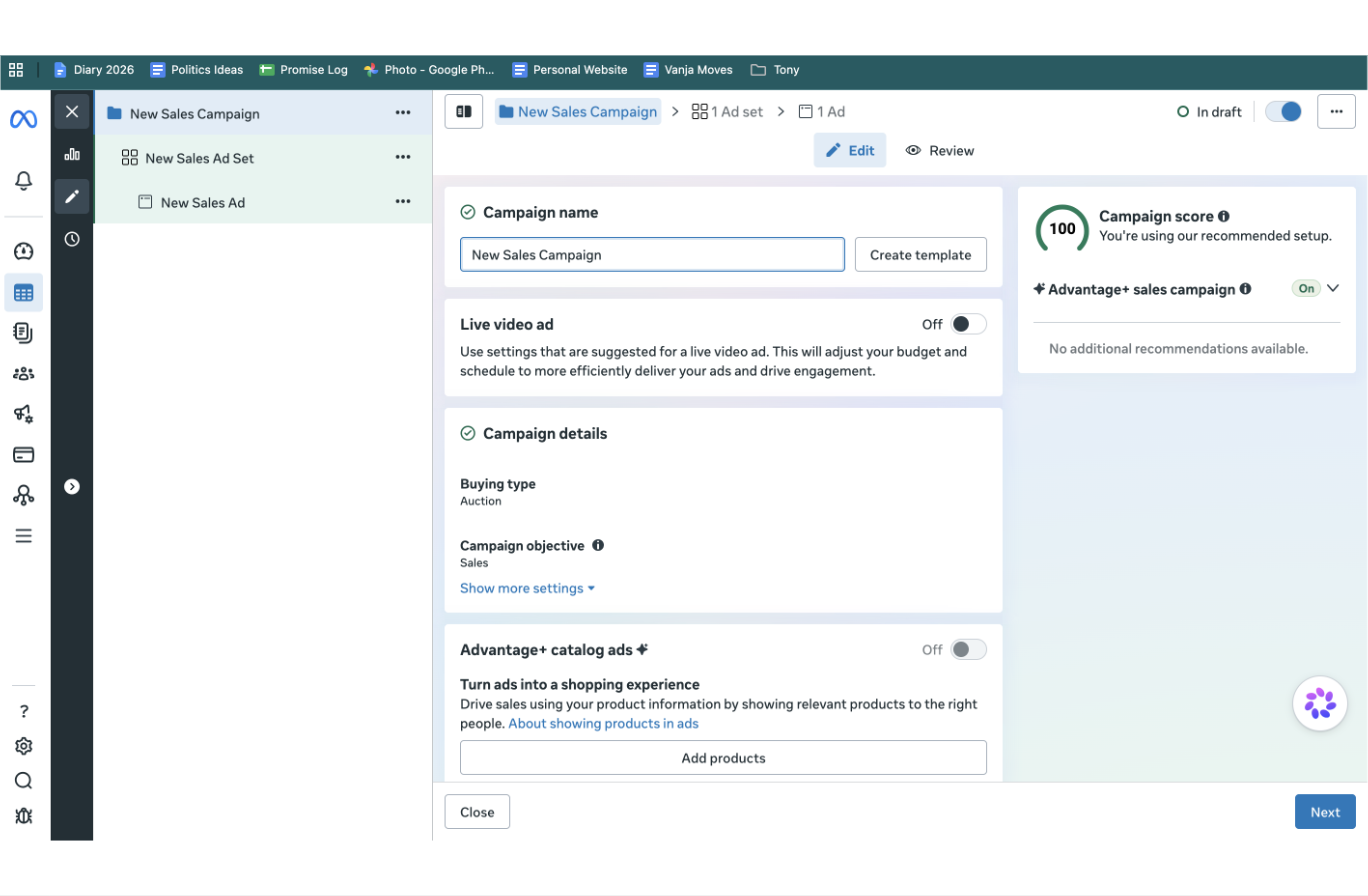Click the Campaign name input field
The height and width of the screenshot is (896, 1368).
652,255
